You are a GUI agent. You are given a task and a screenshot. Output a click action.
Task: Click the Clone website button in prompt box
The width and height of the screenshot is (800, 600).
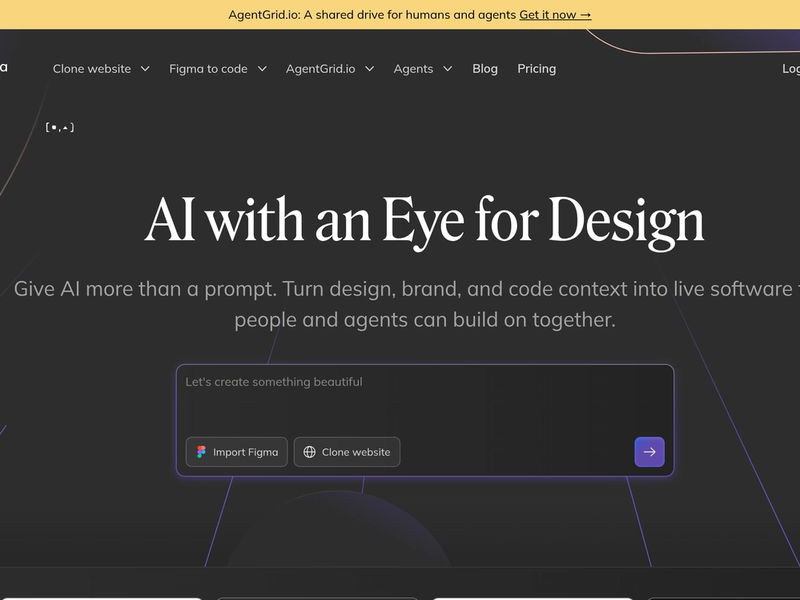pos(347,452)
